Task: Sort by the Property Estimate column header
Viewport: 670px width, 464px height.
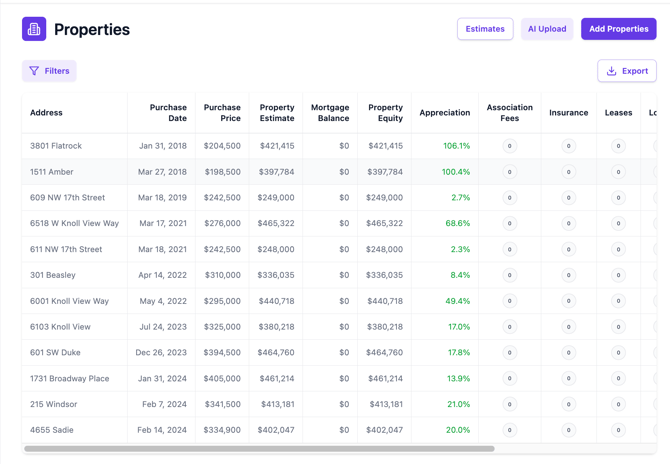Action: [277, 113]
